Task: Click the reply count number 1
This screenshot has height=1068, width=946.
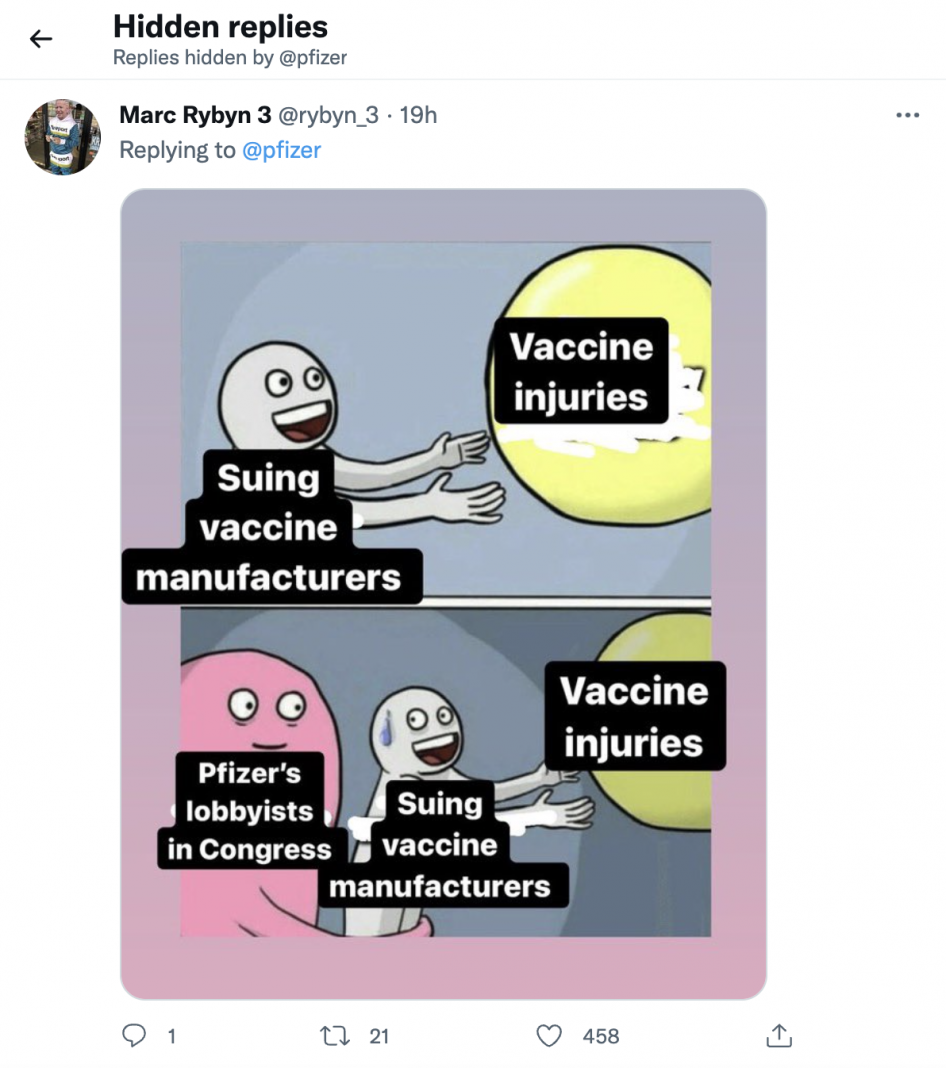Action: click(171, 1037)
